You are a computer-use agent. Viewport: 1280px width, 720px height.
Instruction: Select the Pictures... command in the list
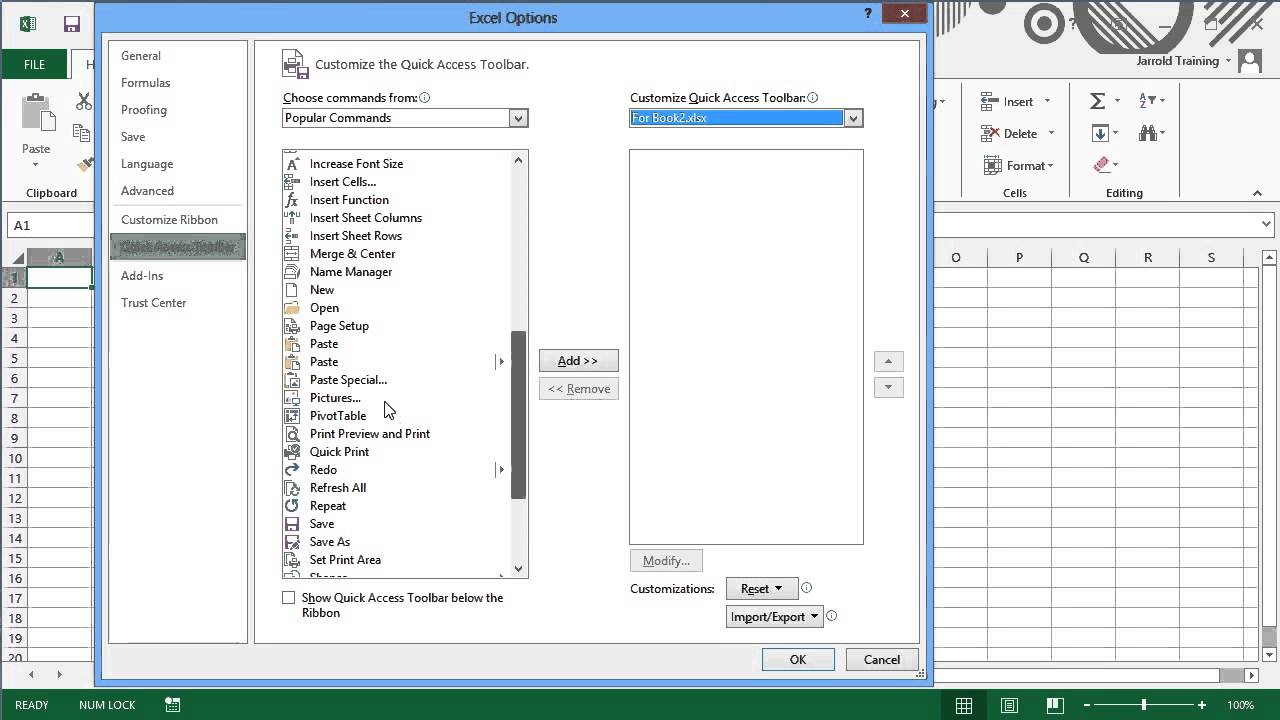click(x=335, y=398)
